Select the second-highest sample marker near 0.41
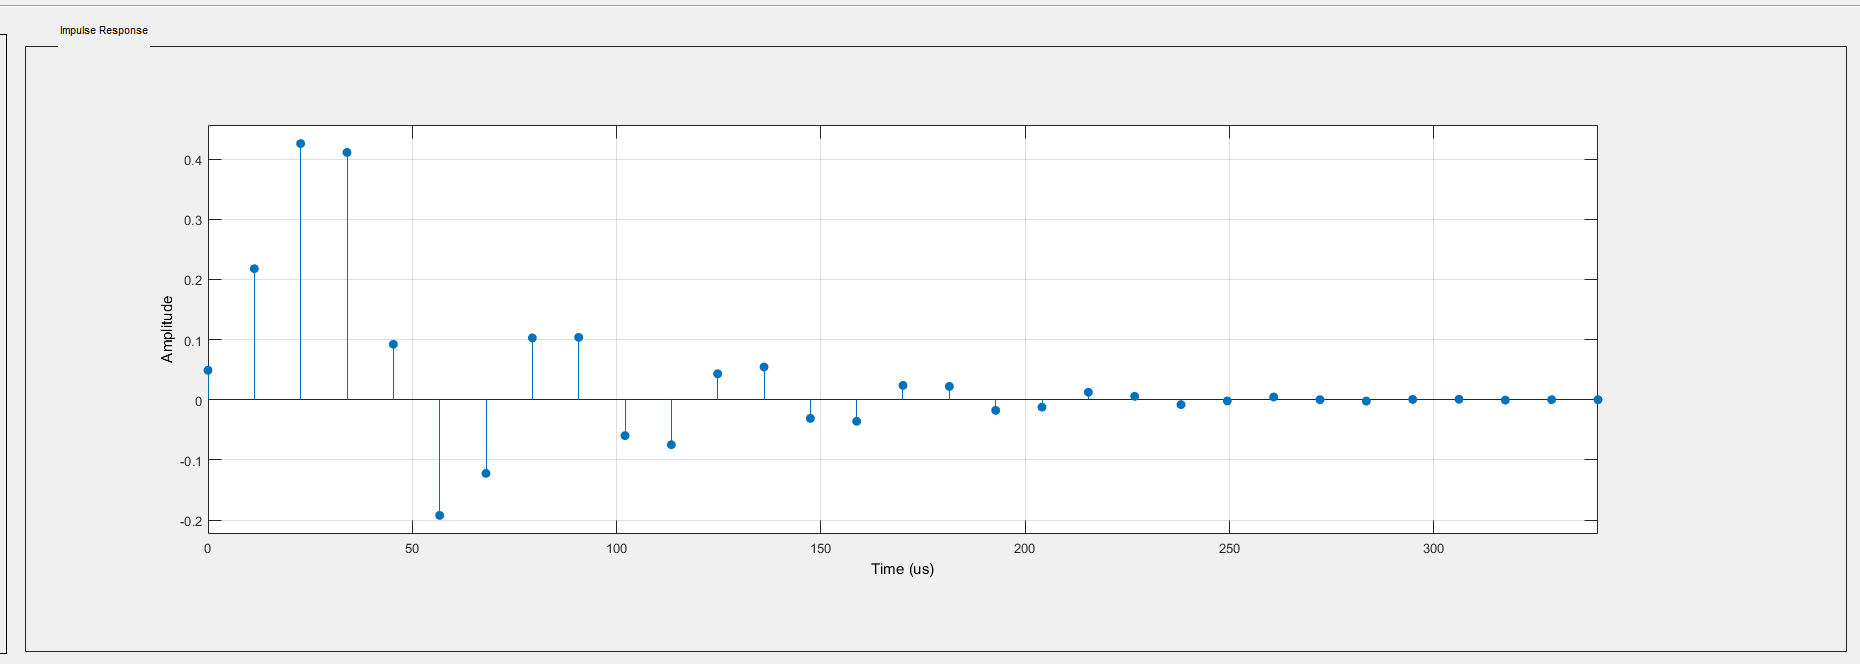Screen dimensions: 1860x664 point(347,153)
